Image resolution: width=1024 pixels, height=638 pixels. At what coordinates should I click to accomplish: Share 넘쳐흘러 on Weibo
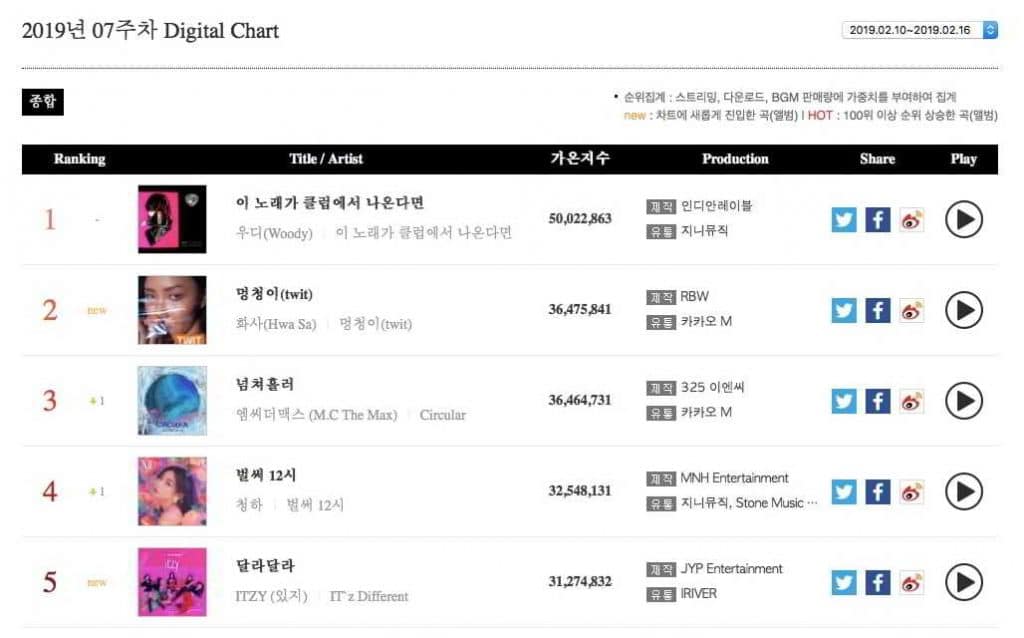coord(911,401)
